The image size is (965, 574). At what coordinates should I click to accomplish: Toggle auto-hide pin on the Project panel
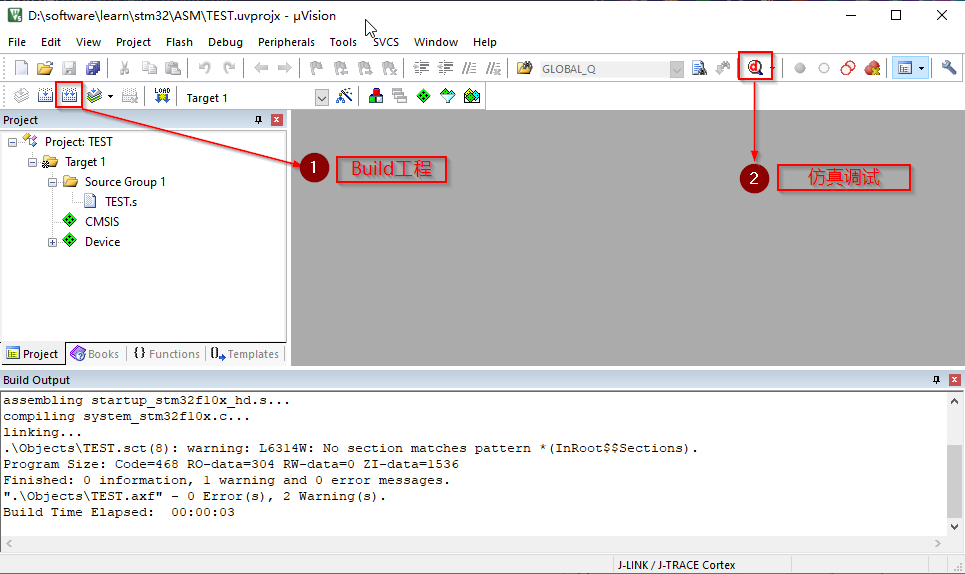coord(258,120)
